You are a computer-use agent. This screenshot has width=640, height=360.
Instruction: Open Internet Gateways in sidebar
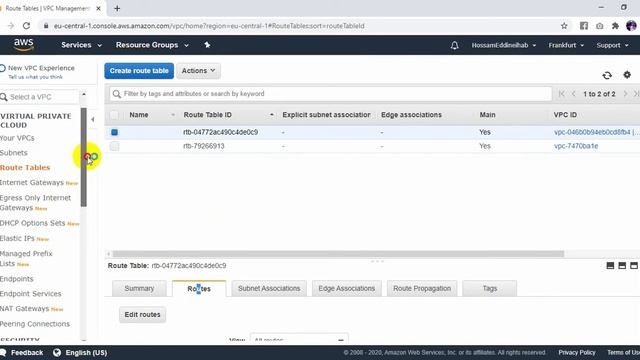pos(32,182)
